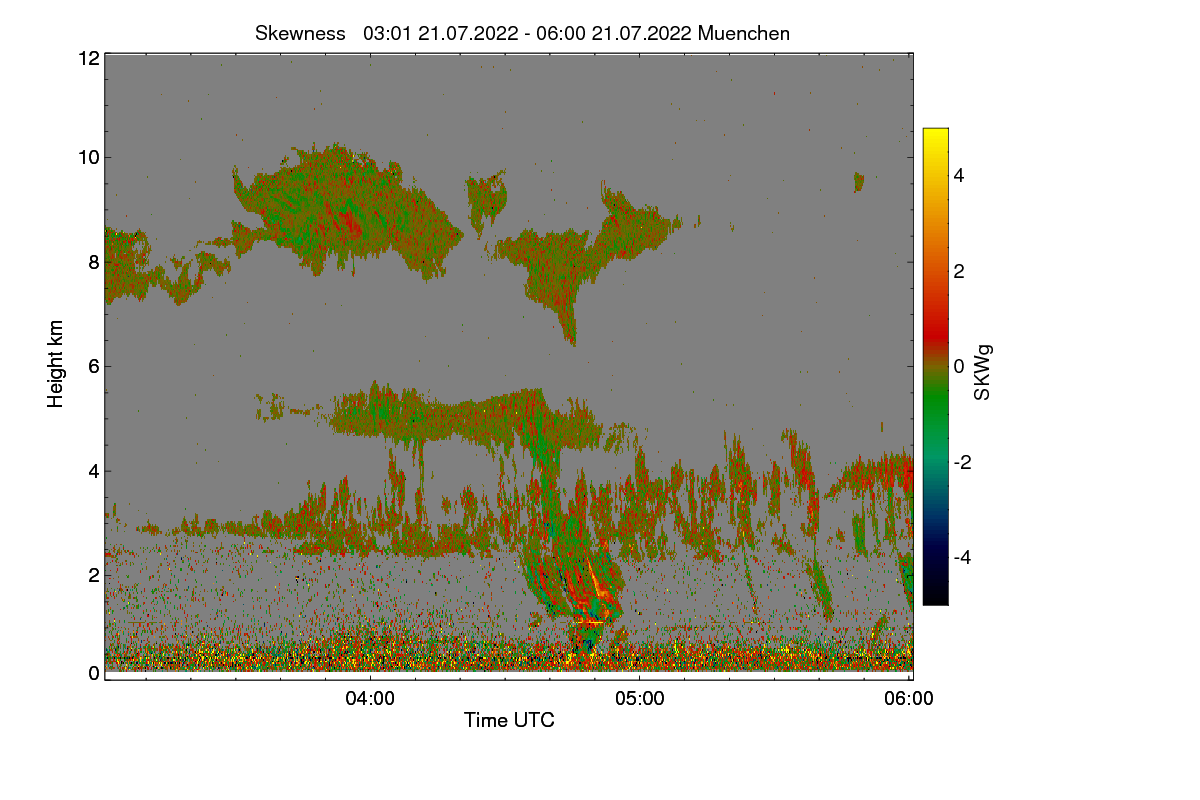Click the height axis label 10
Image resolution: width=1200 pixels, height=800 pixels.
point(88,157)
